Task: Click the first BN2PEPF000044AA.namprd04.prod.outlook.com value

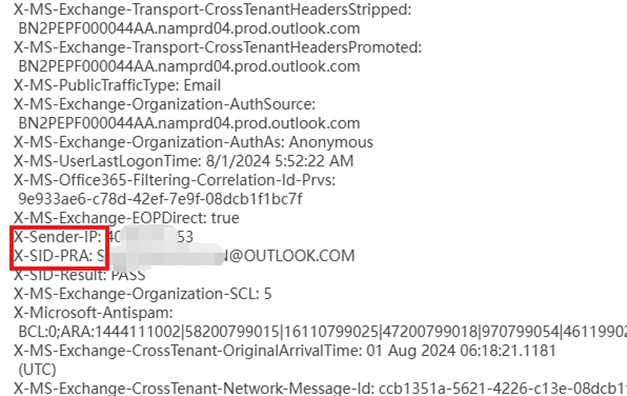Action: (x=189, y=28)
